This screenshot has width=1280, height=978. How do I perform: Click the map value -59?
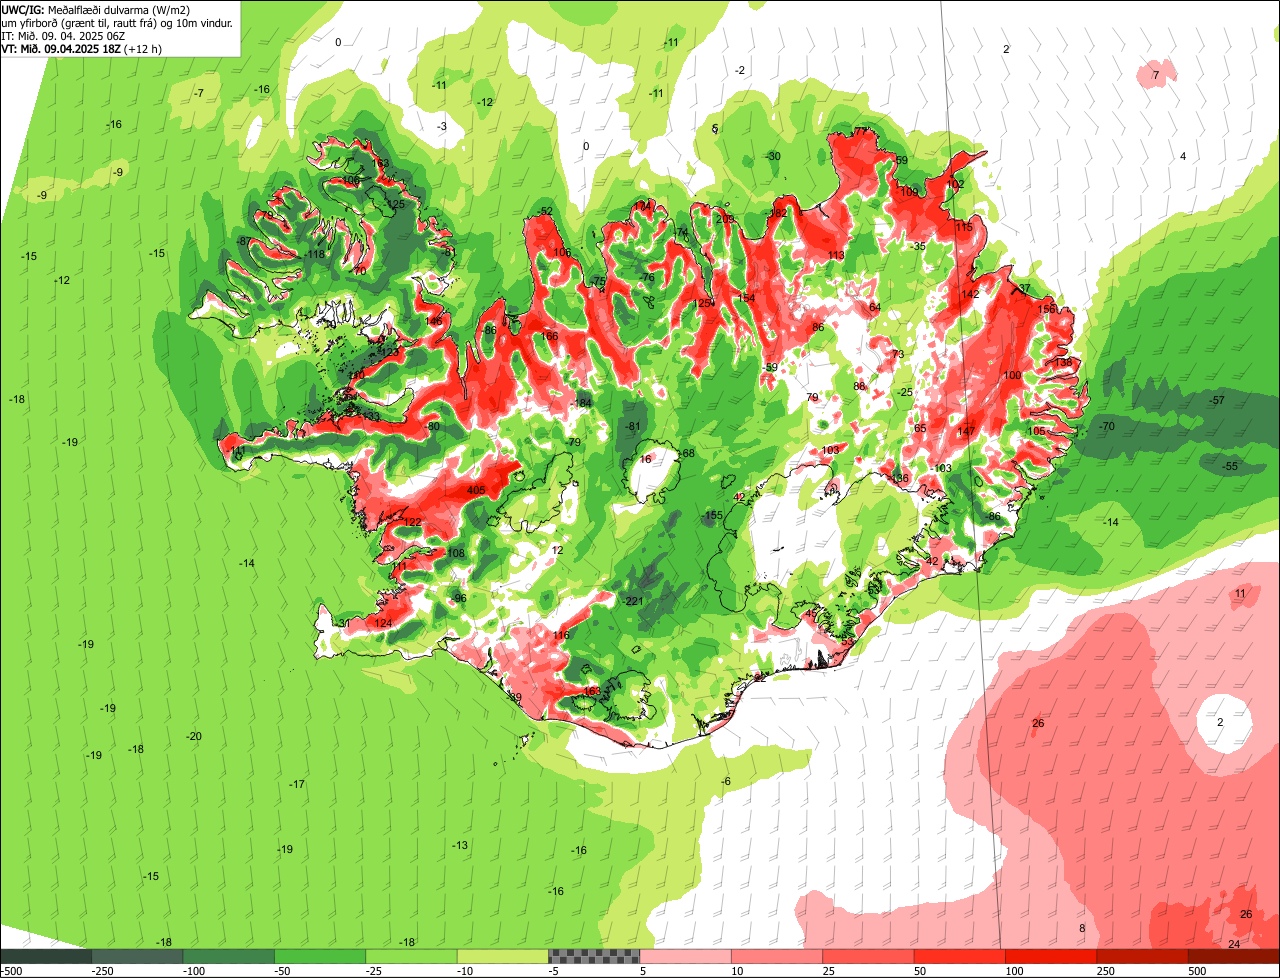coord(770,368)
